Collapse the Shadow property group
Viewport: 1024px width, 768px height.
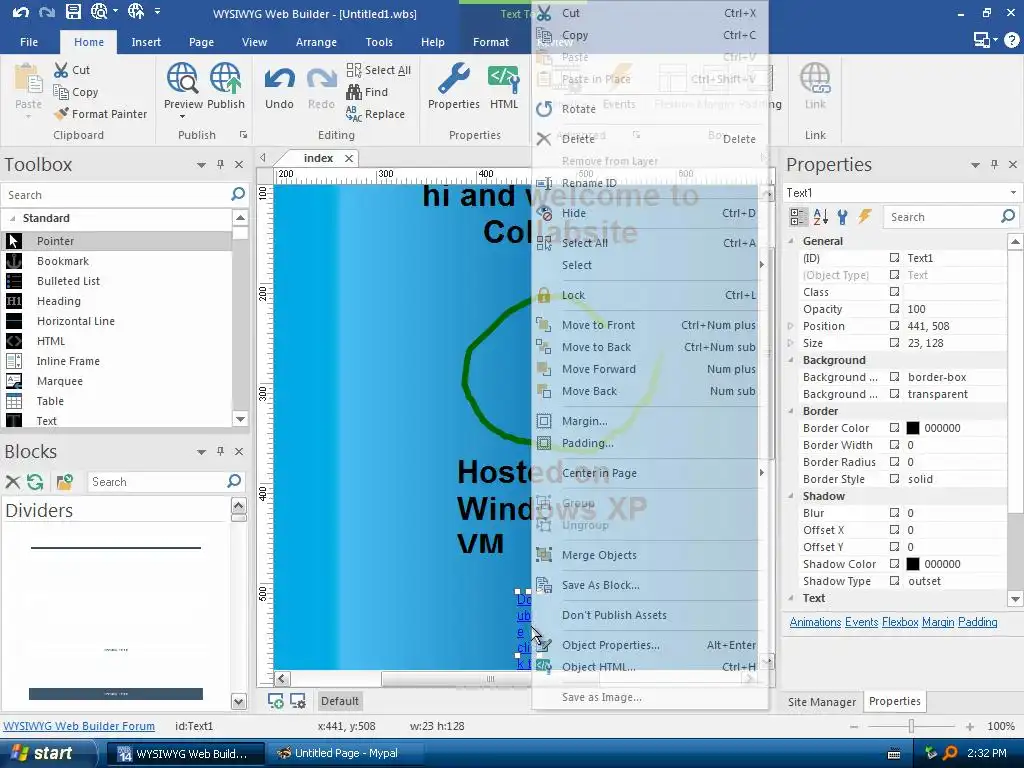(791, 496)
